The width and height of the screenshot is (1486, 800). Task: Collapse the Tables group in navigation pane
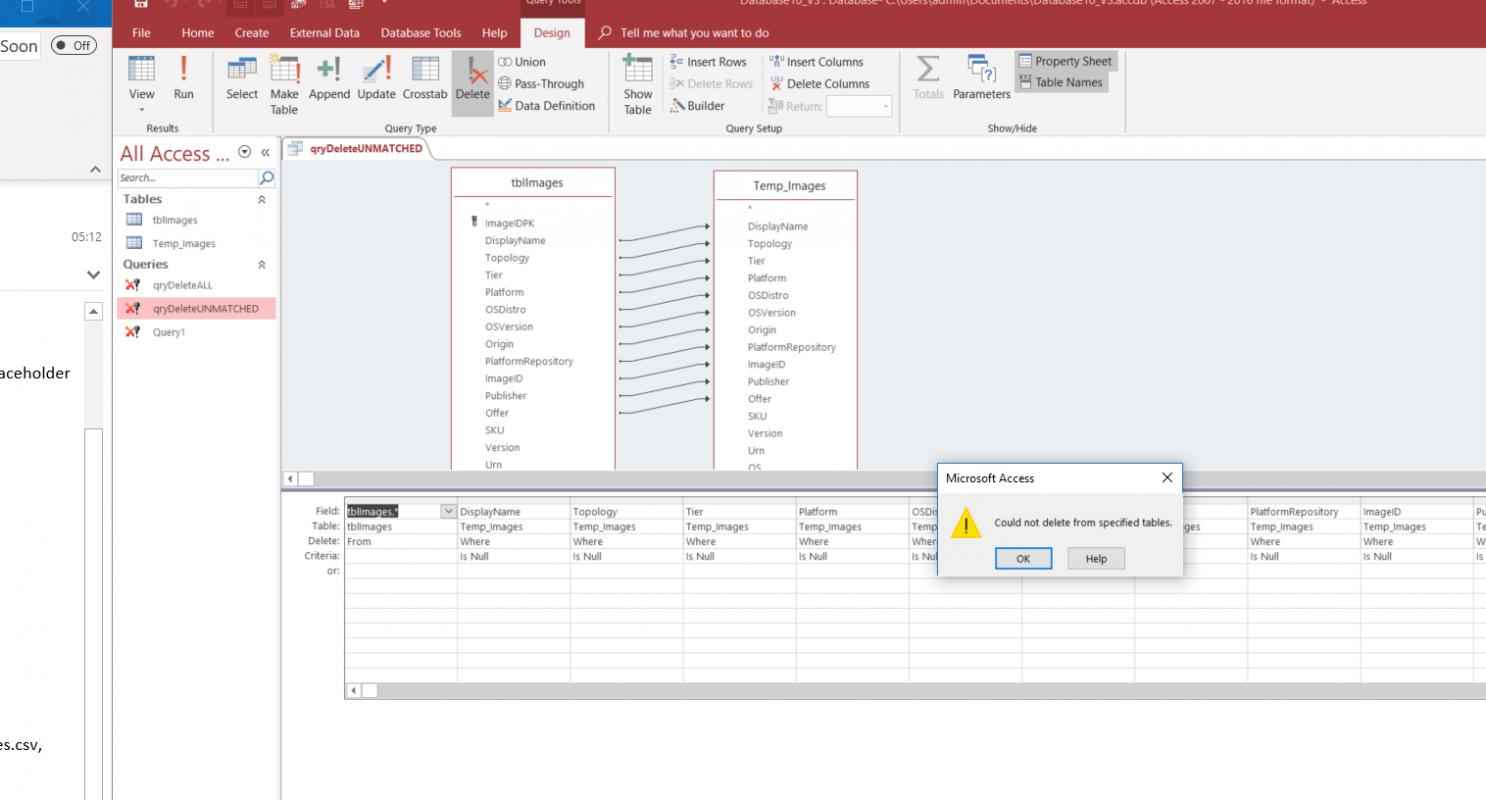pos(263,200)
